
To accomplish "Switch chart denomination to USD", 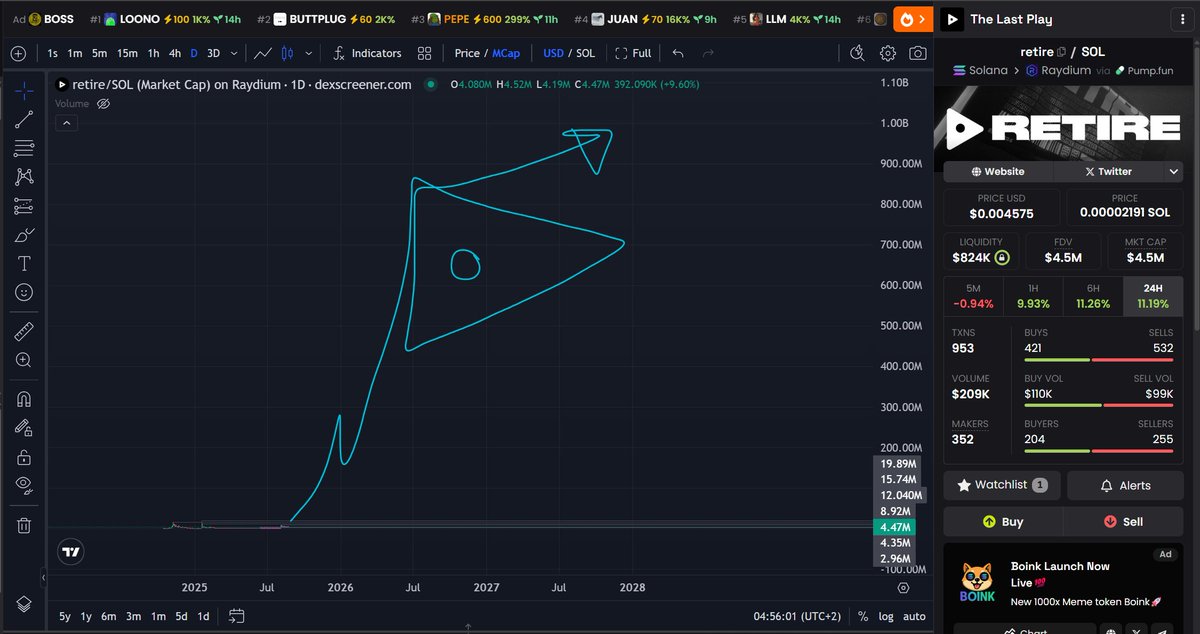I will (x=553, y=53).
